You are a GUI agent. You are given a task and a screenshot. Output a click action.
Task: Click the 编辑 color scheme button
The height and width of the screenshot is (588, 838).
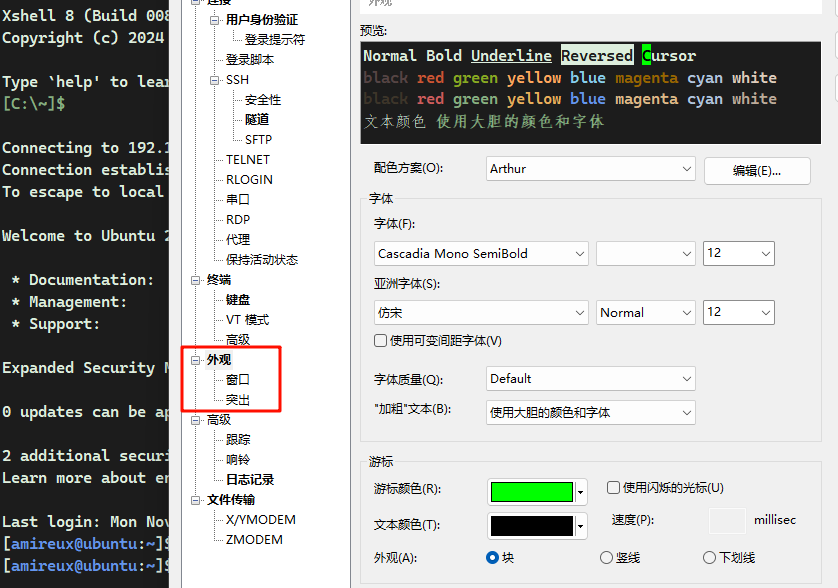point(755,170)
